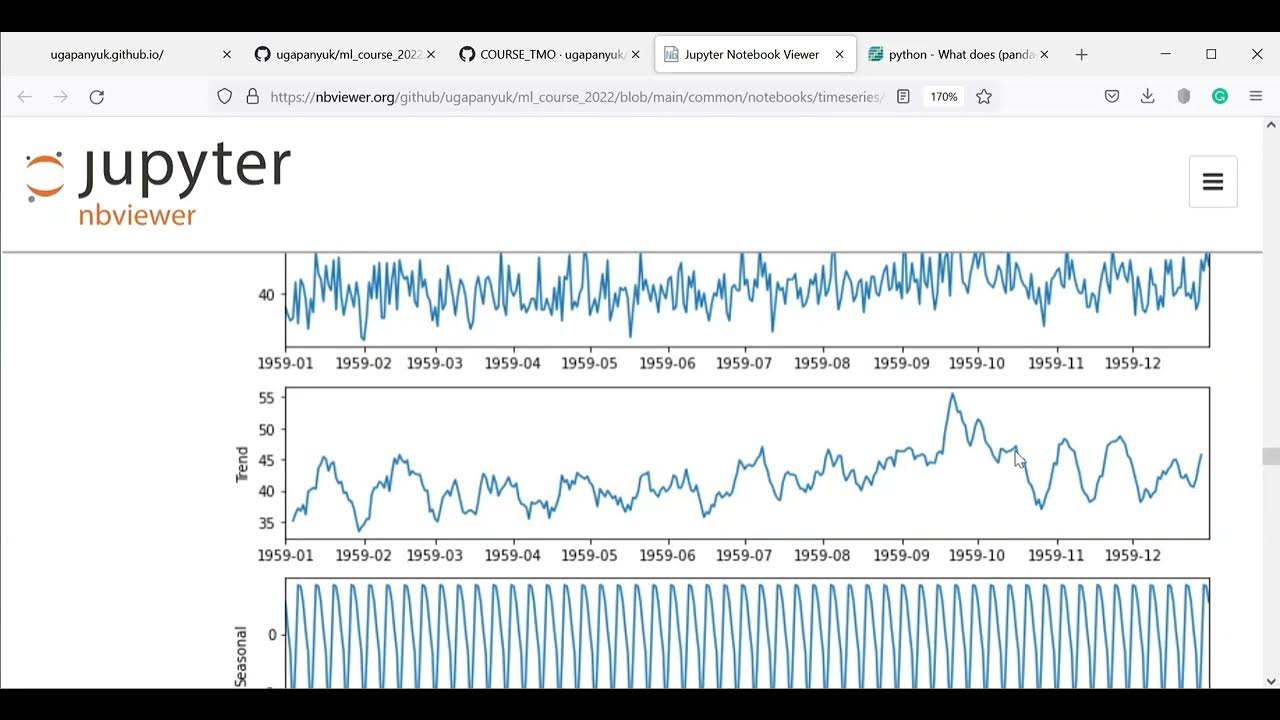This screenshot has width=1280, height=720.
Task: Click the 1959-06 tick under Trend plot
Action: pos(667,555)
